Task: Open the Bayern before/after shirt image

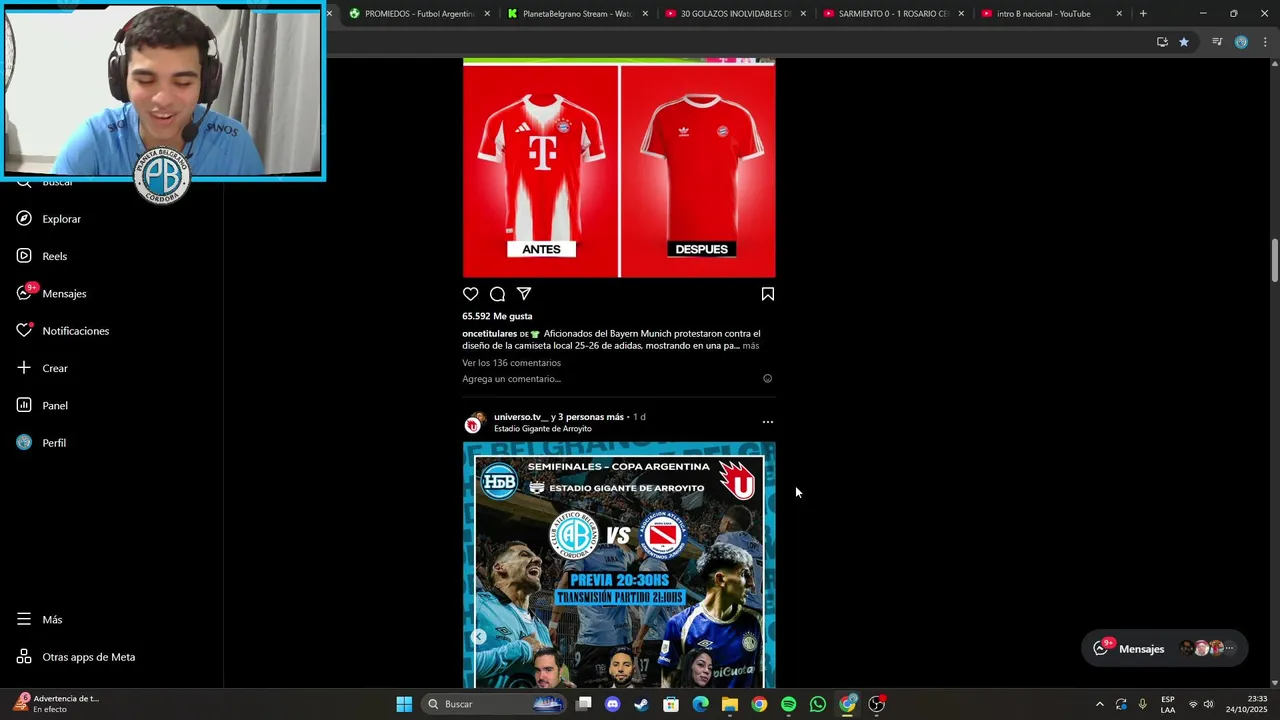Action: point(619,170)
